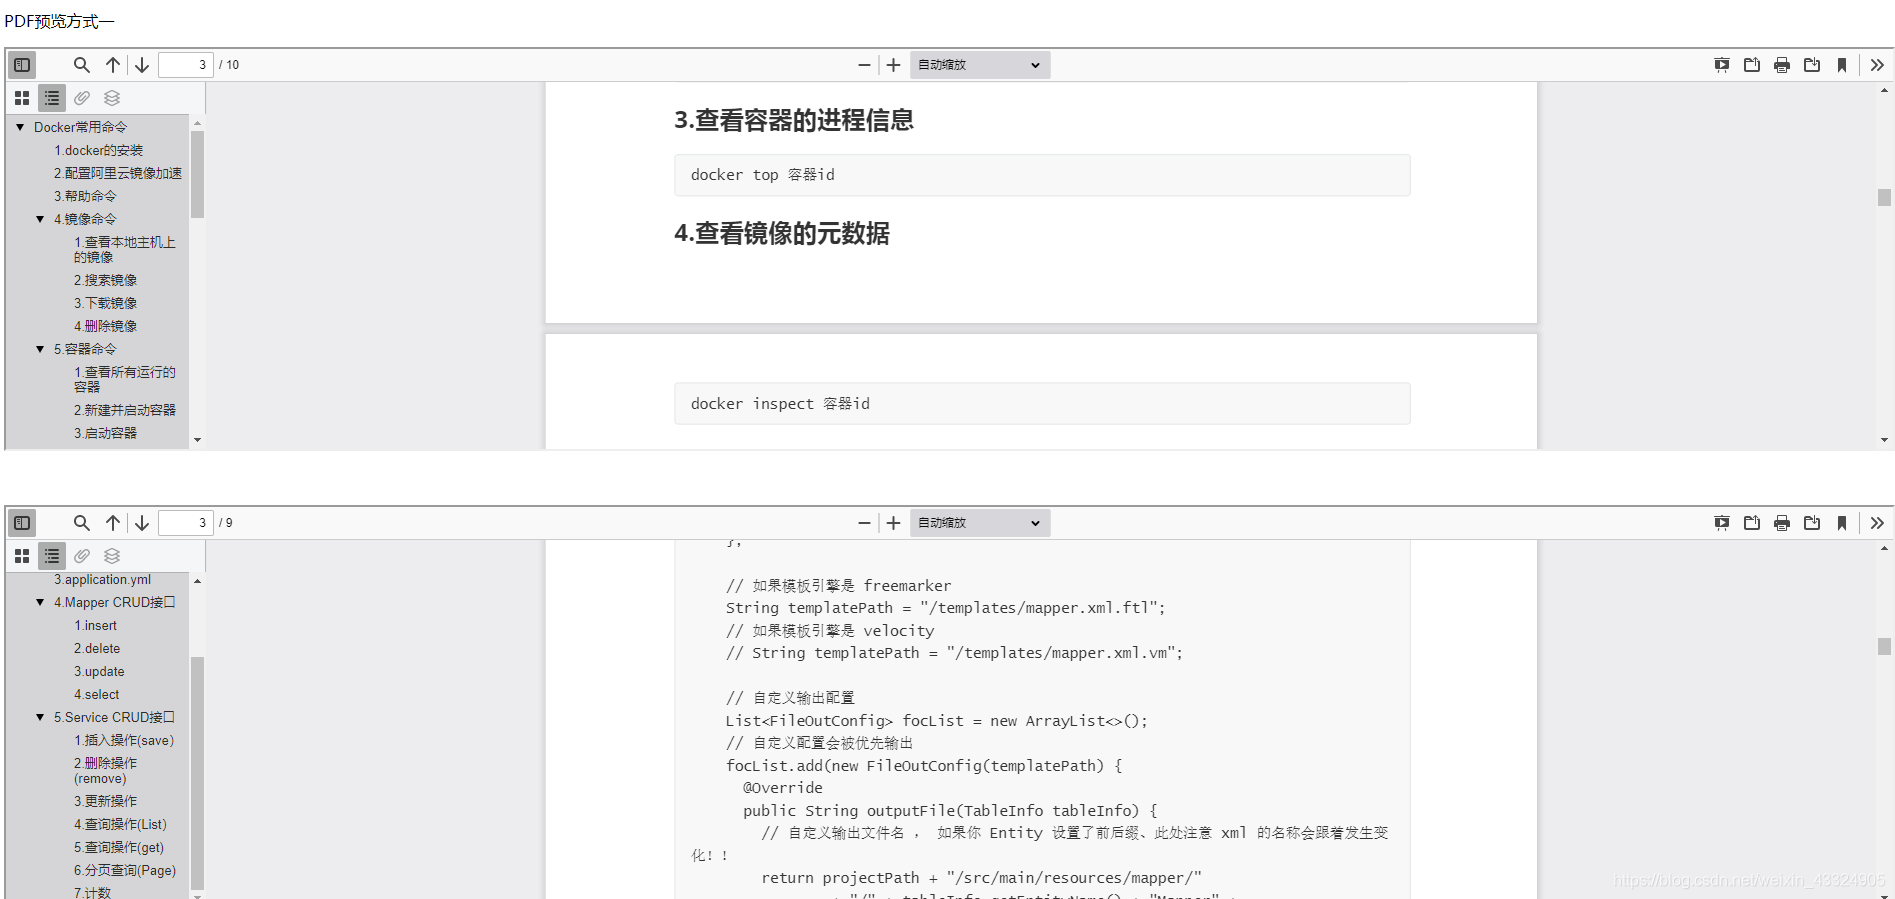Click the top viewer outline panel scrollbar
The image size is (1895, 899).
pyautogui.click(x=197, y=175)
